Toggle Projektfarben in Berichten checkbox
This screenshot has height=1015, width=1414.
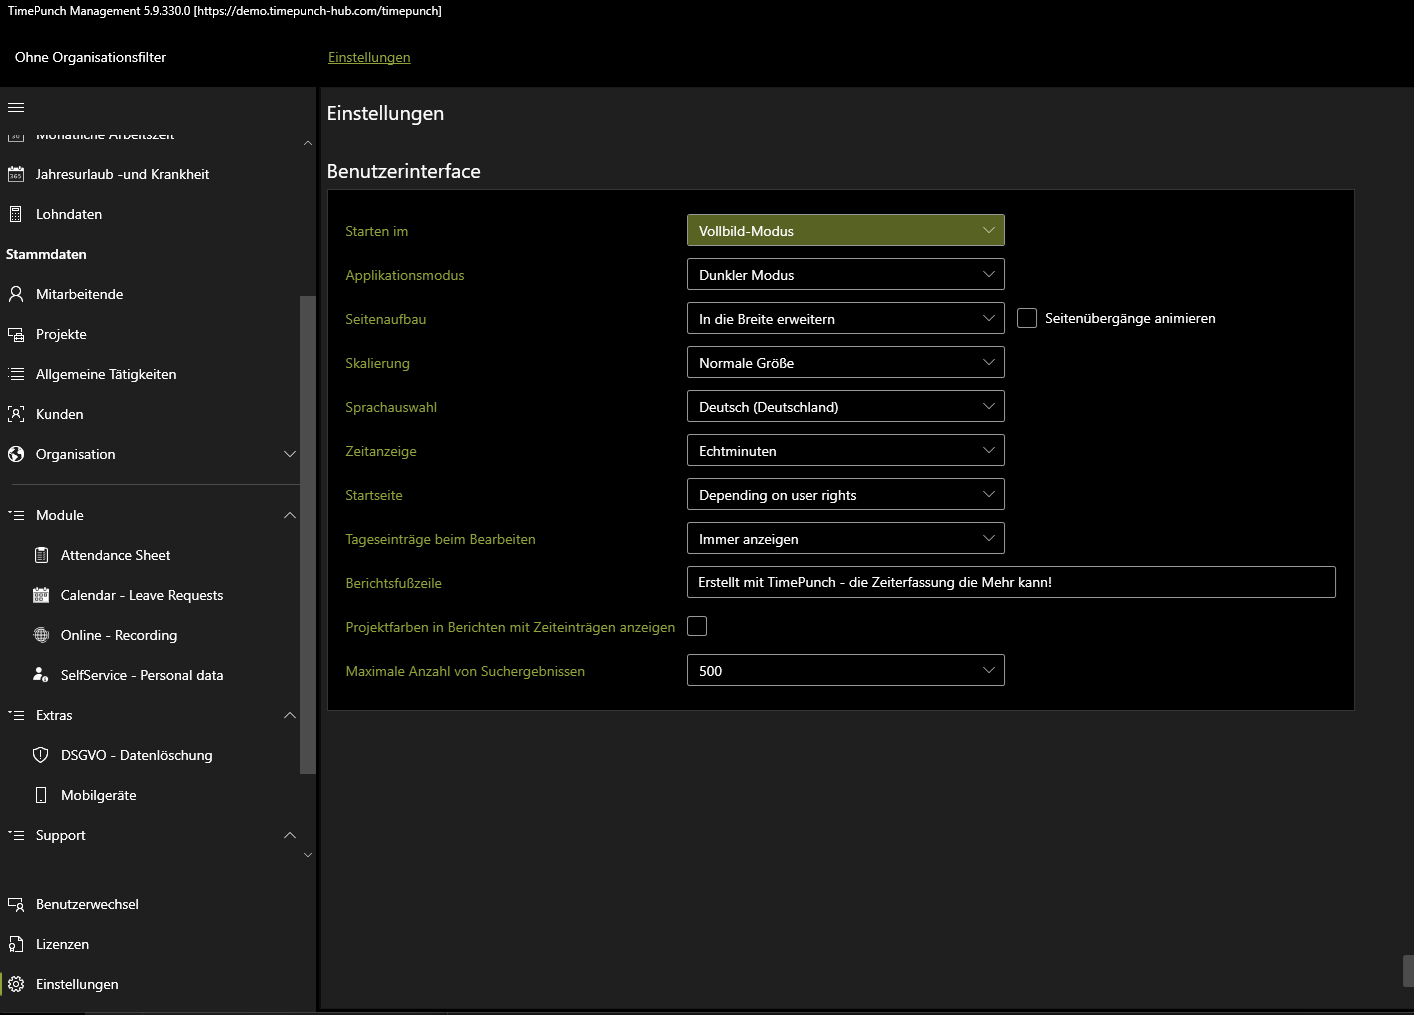(697, 626)
